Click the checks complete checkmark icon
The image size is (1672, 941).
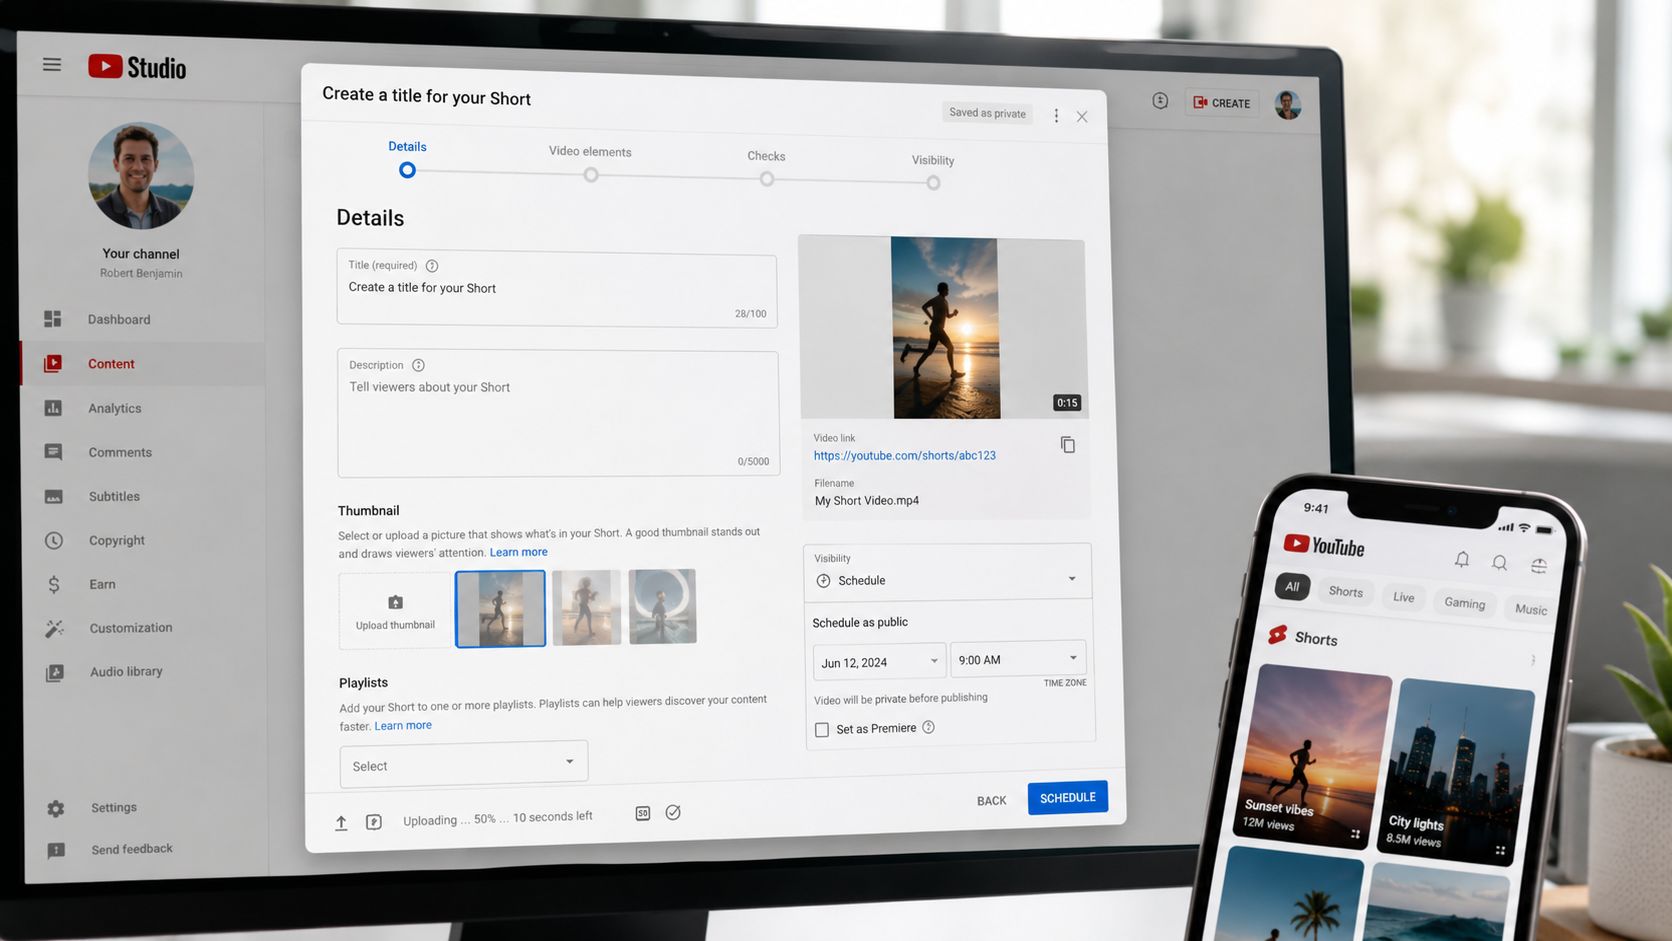(x=673, y=813)
